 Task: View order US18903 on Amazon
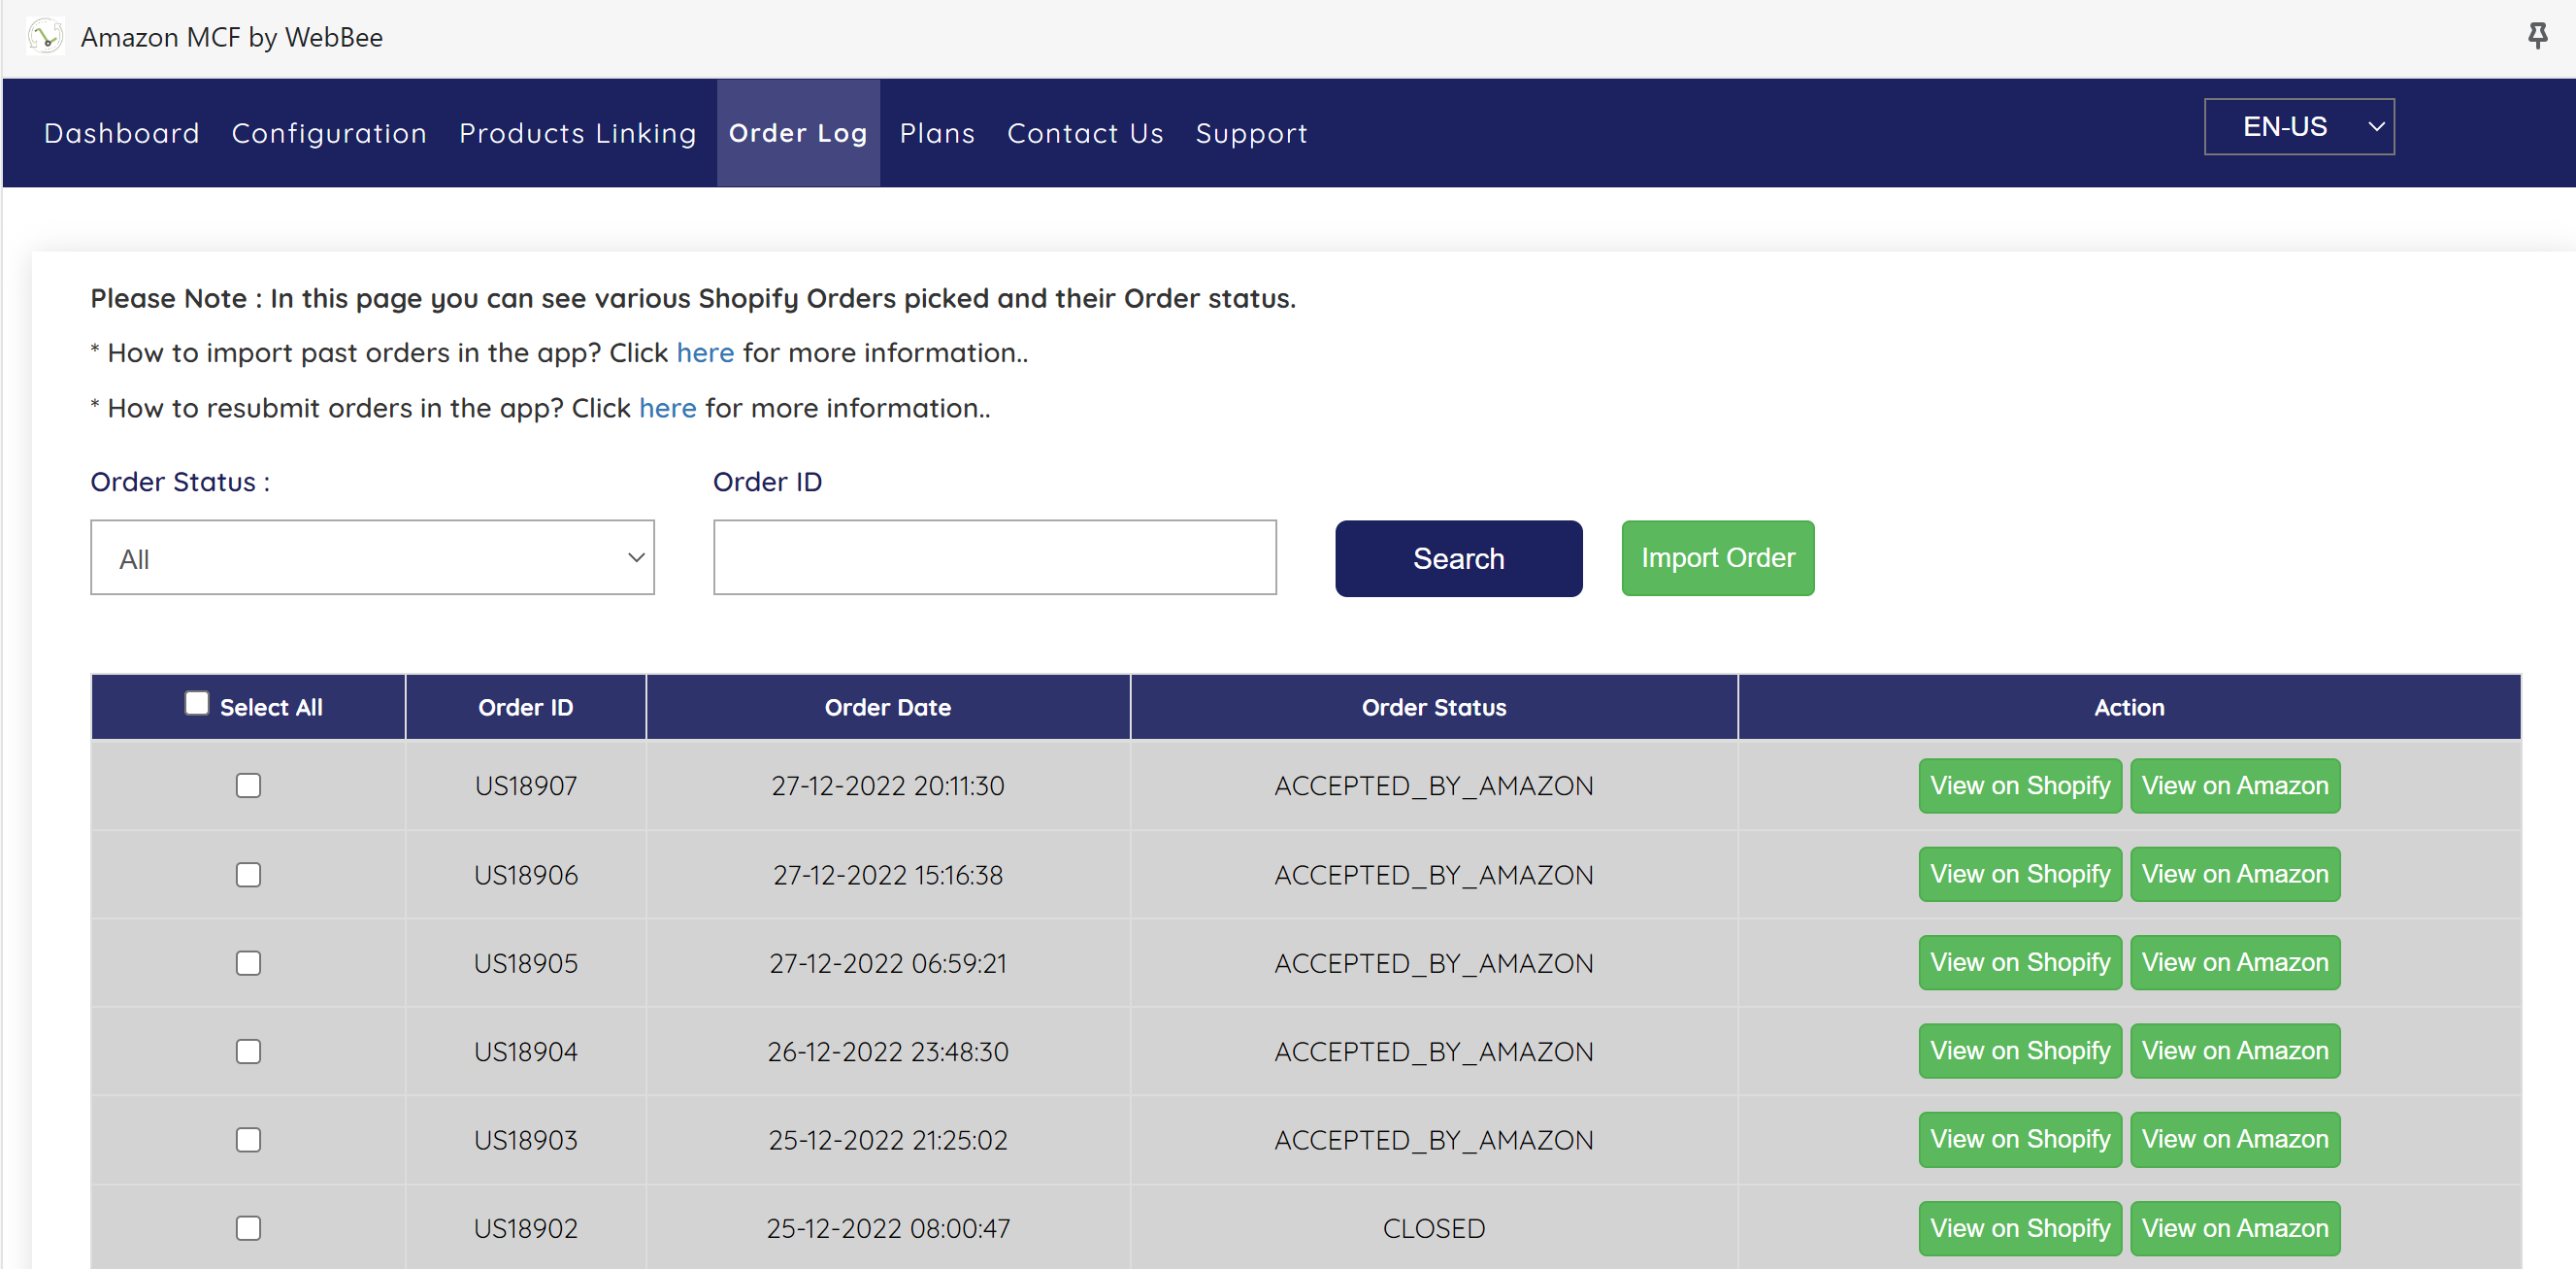tap(2234, 1140)
